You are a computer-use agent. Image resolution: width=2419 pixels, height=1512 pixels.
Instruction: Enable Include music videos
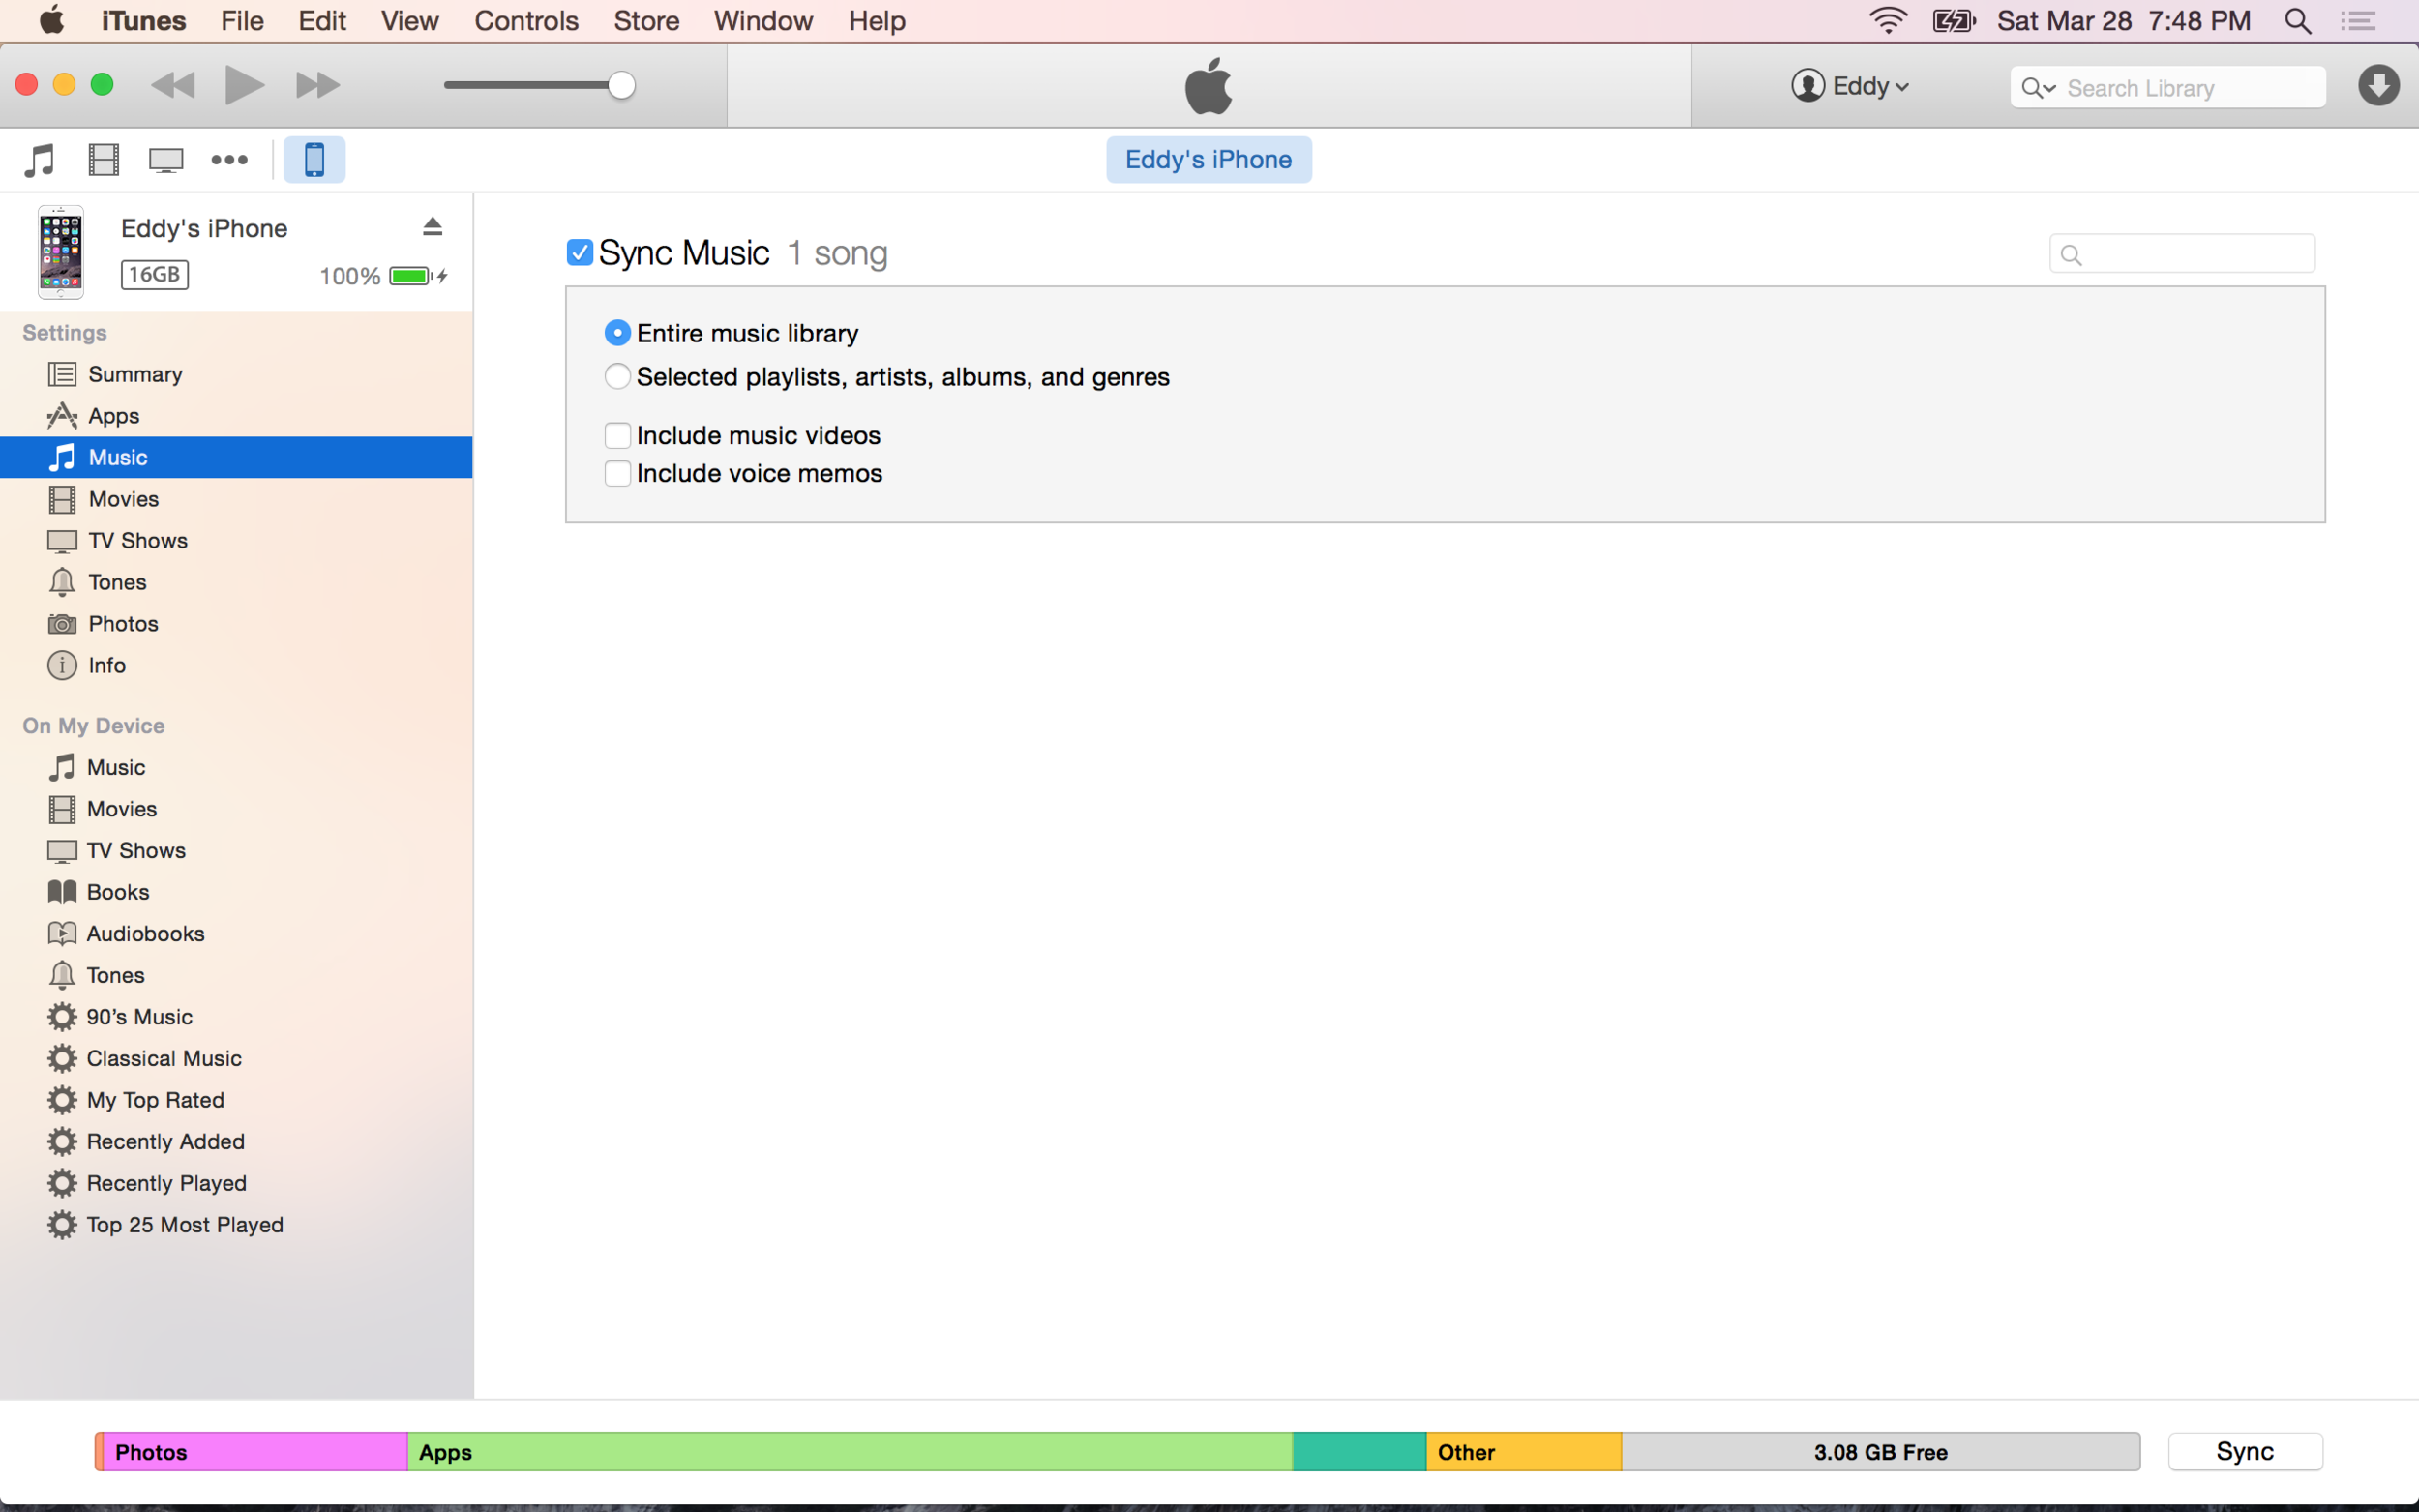point(617,436)
